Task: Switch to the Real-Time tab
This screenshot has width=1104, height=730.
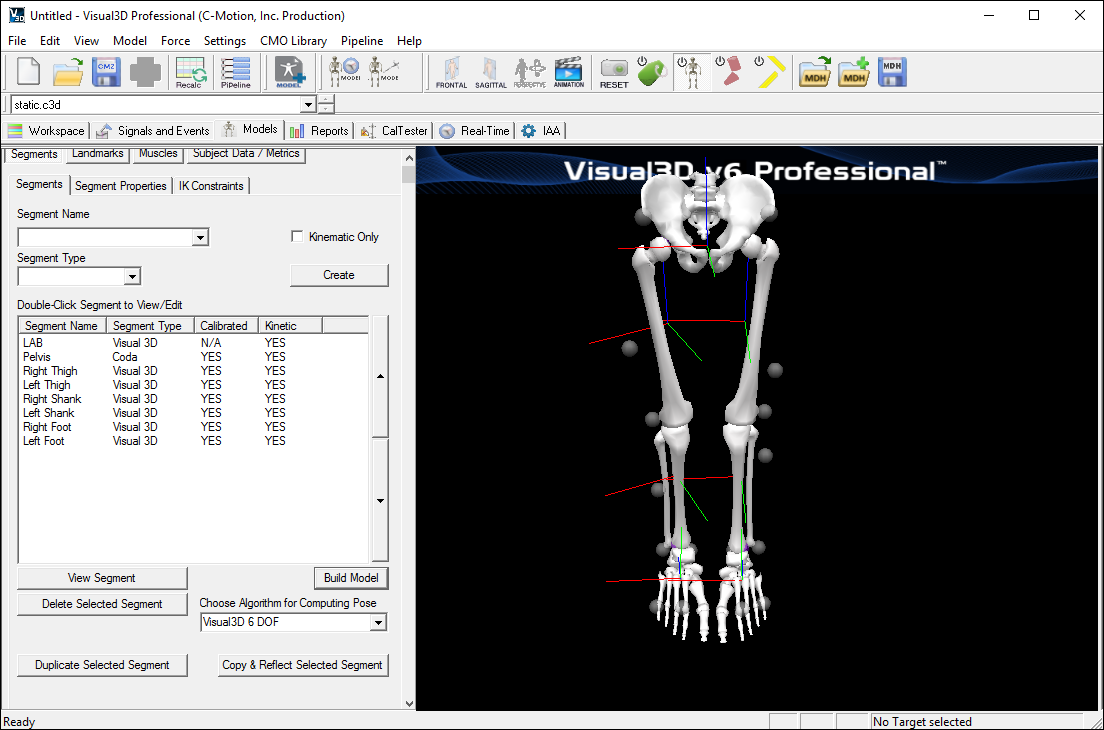Action: coord(475,131)
